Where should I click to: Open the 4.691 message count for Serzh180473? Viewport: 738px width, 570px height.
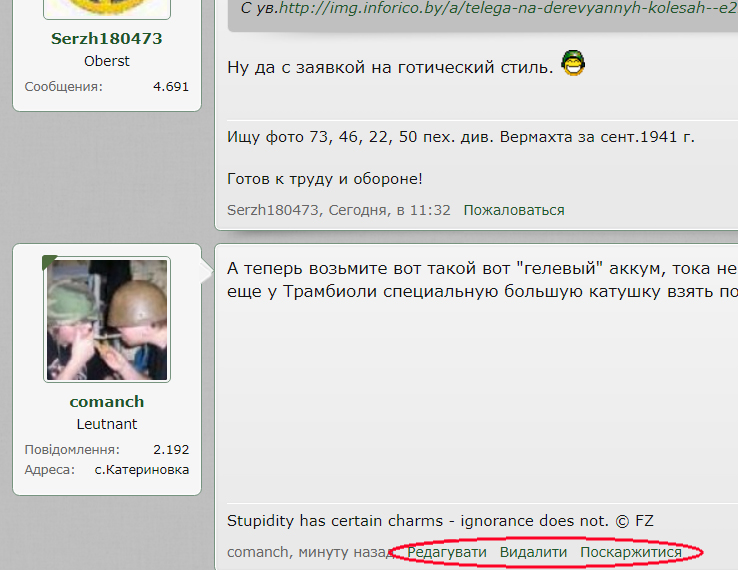171,87
